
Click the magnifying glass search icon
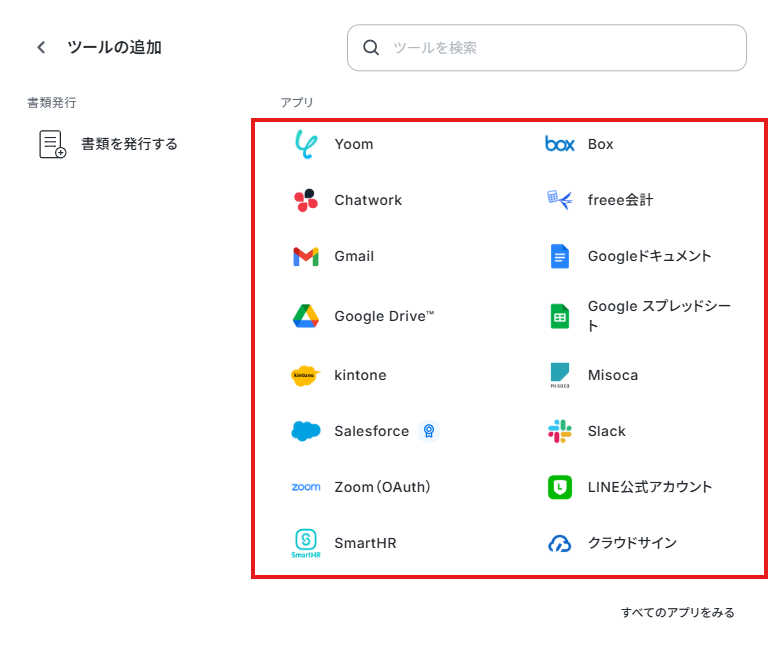point(371,48)
